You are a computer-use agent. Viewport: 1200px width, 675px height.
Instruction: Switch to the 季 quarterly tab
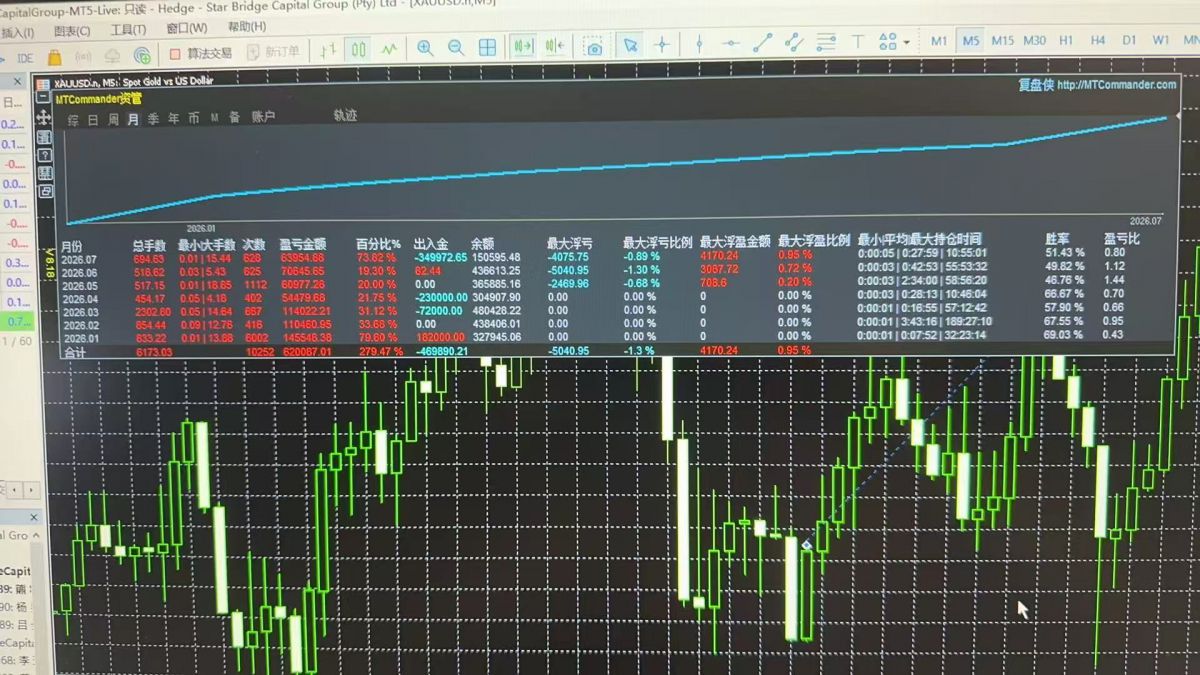[153, 119]
